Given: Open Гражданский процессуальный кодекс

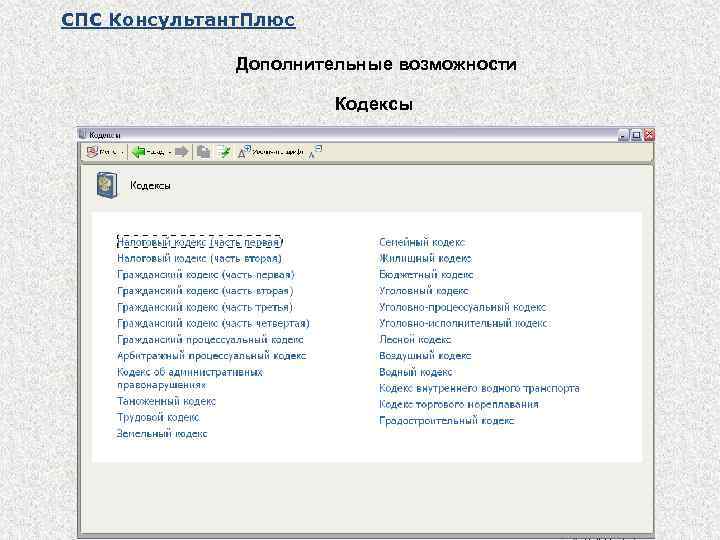Looking at the screenshot, I should click(x=210, y=340).
